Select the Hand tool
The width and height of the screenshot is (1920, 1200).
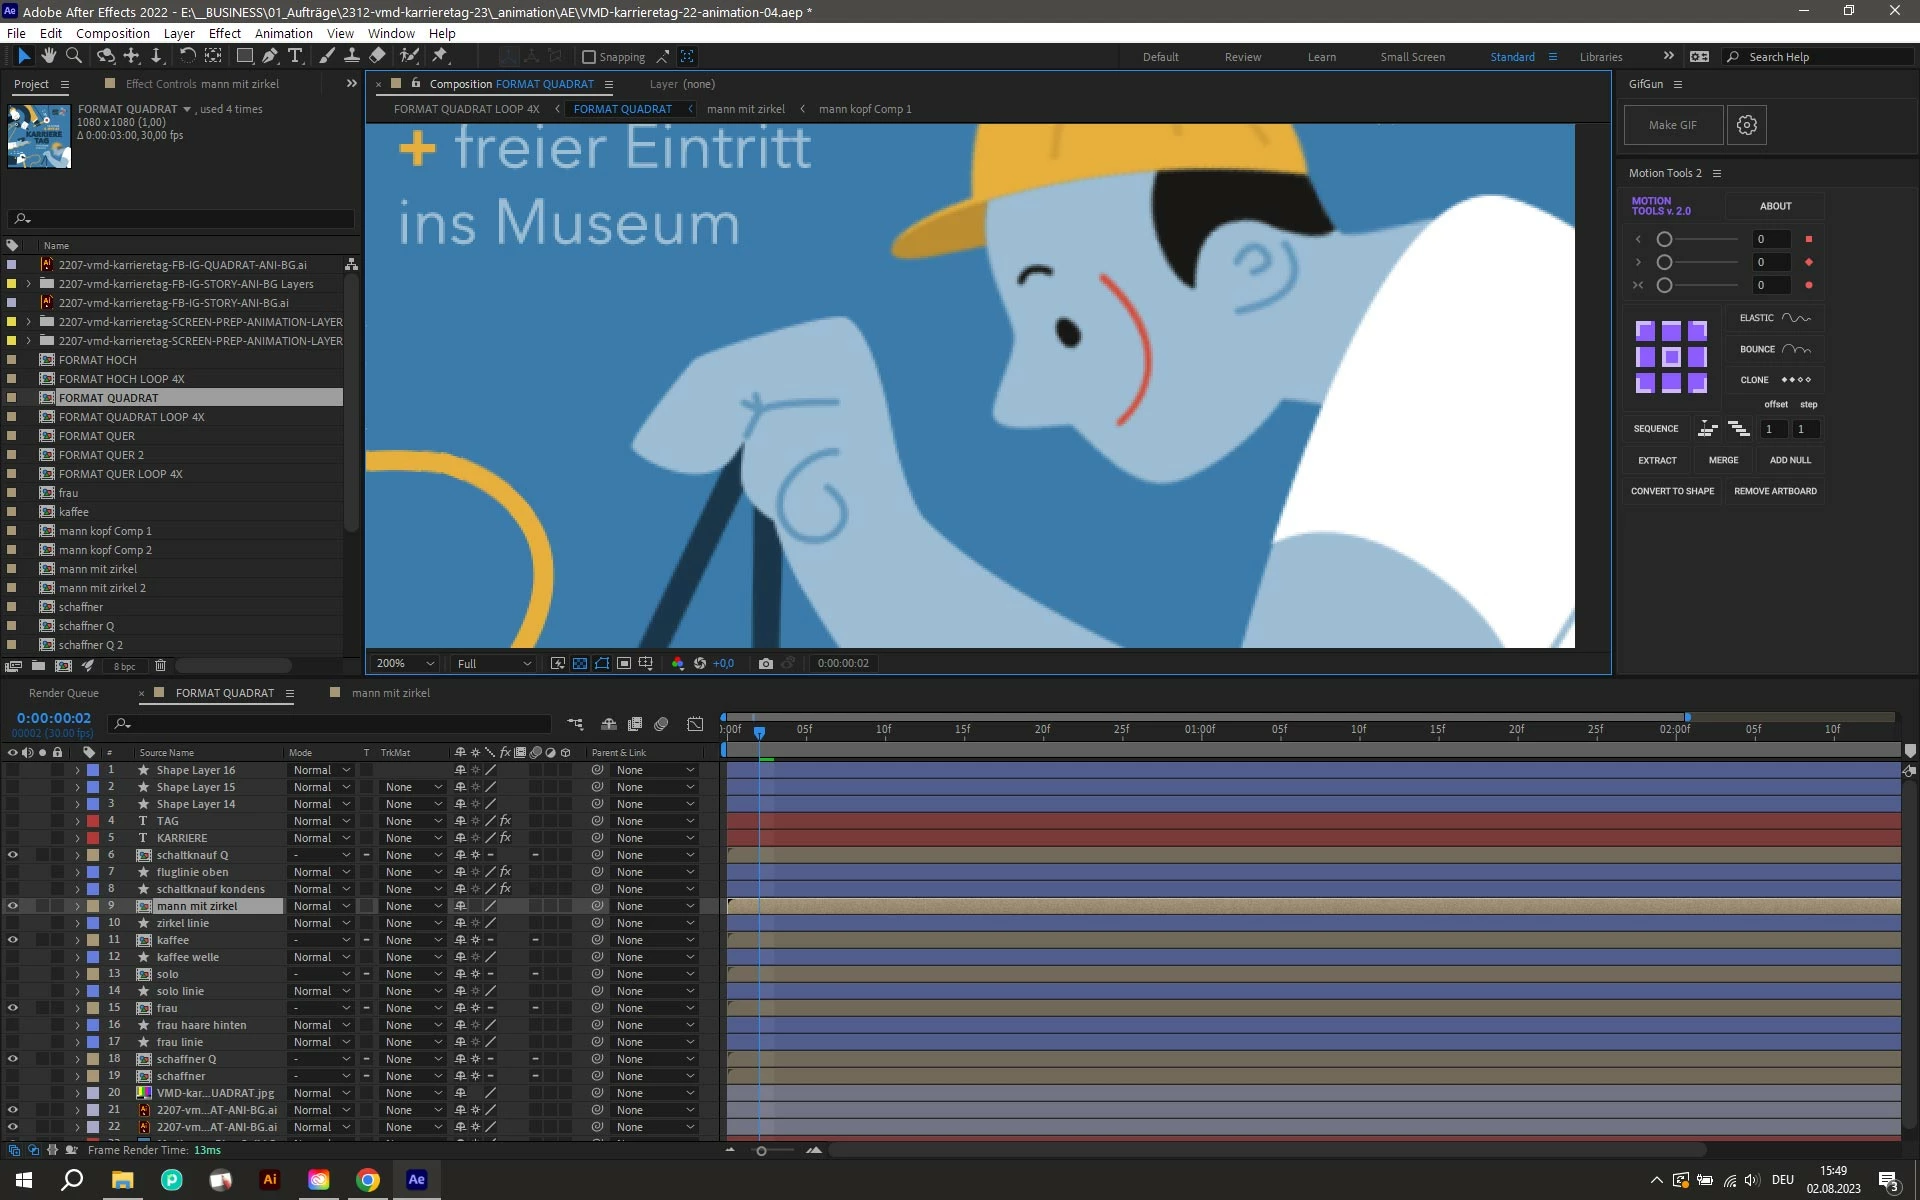(48, 56)
